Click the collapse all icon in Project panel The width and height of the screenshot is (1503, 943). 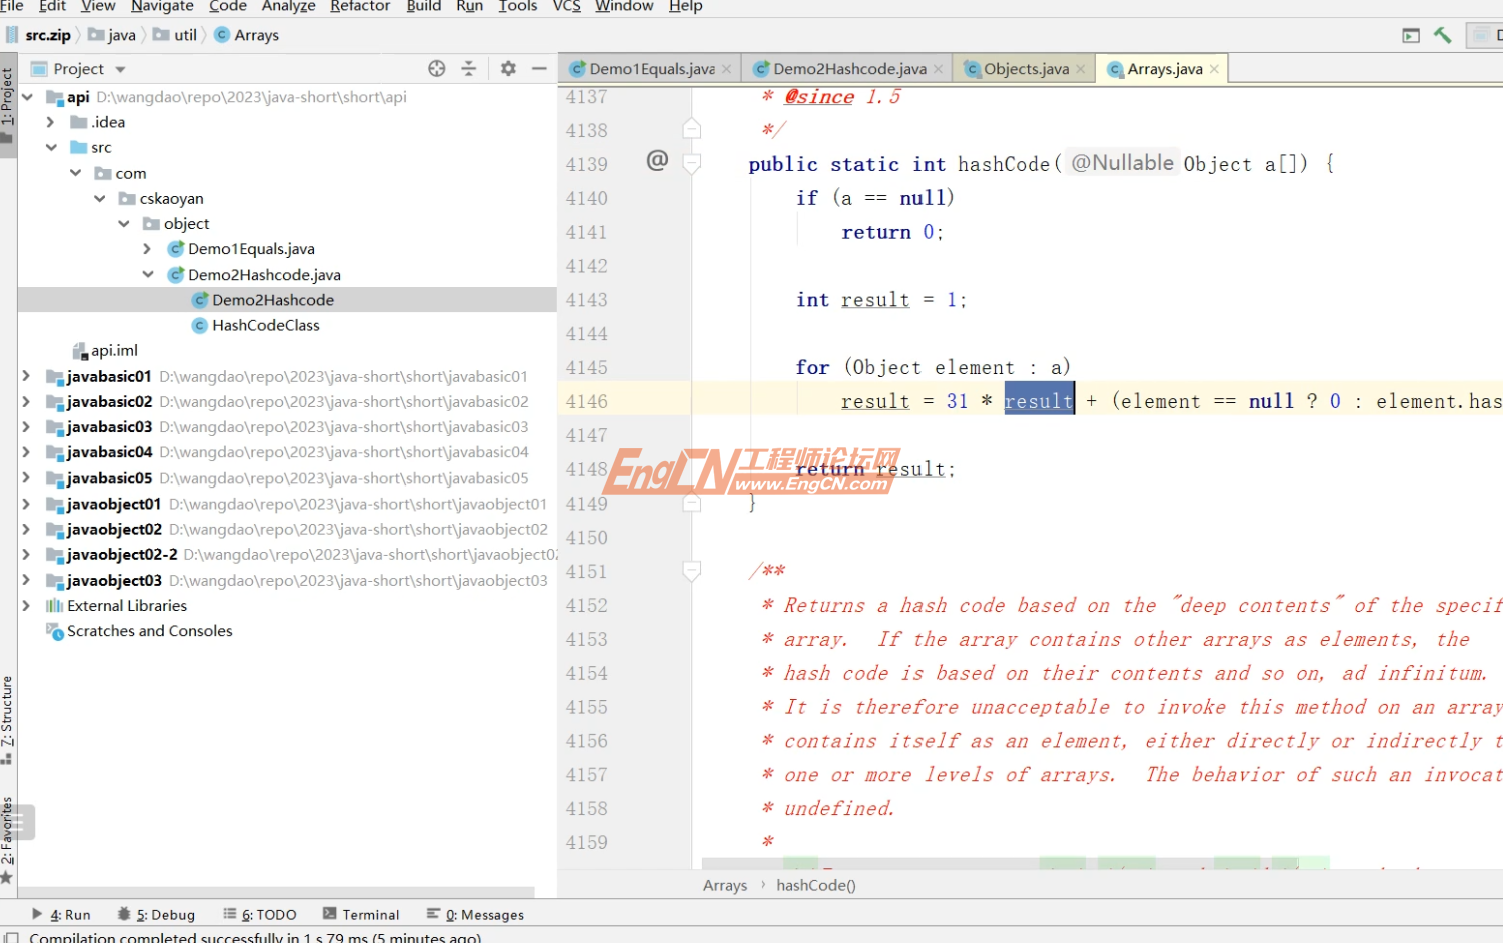(x=468, y=69)
